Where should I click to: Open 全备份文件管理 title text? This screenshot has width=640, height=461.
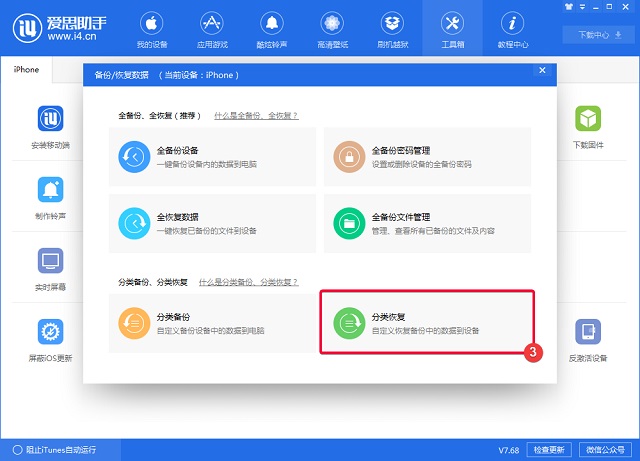[x=401, y=217]
